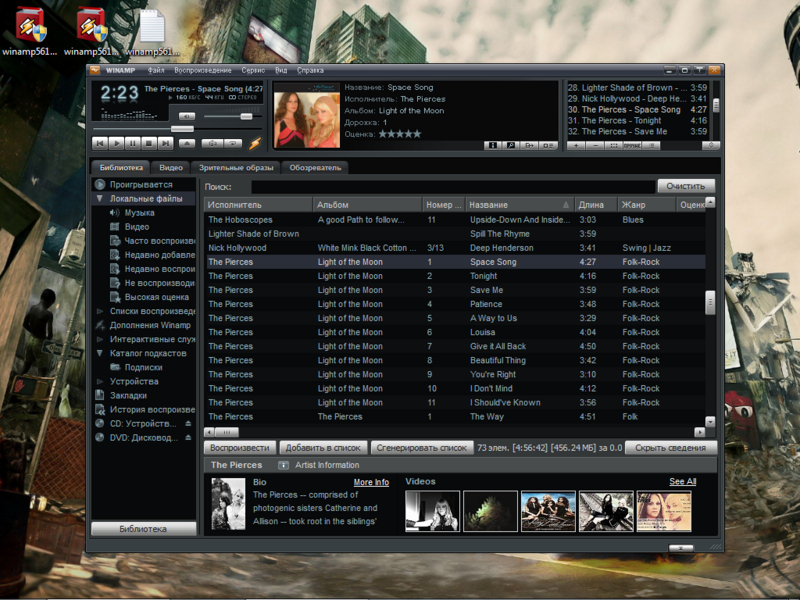The image size is (800, 600).
Task: Toggle repeat playback mode
Action: 233,143
